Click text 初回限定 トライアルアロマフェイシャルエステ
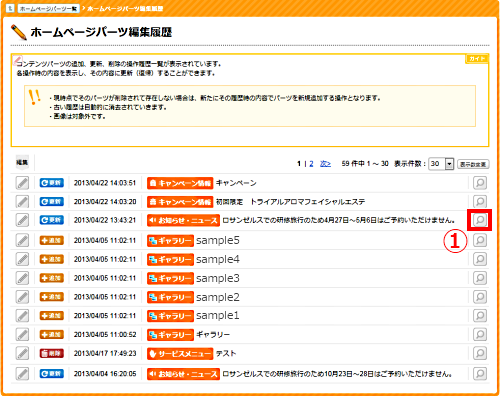The width and height of the screenshot is (500, 396). click(x=290, y=202)
